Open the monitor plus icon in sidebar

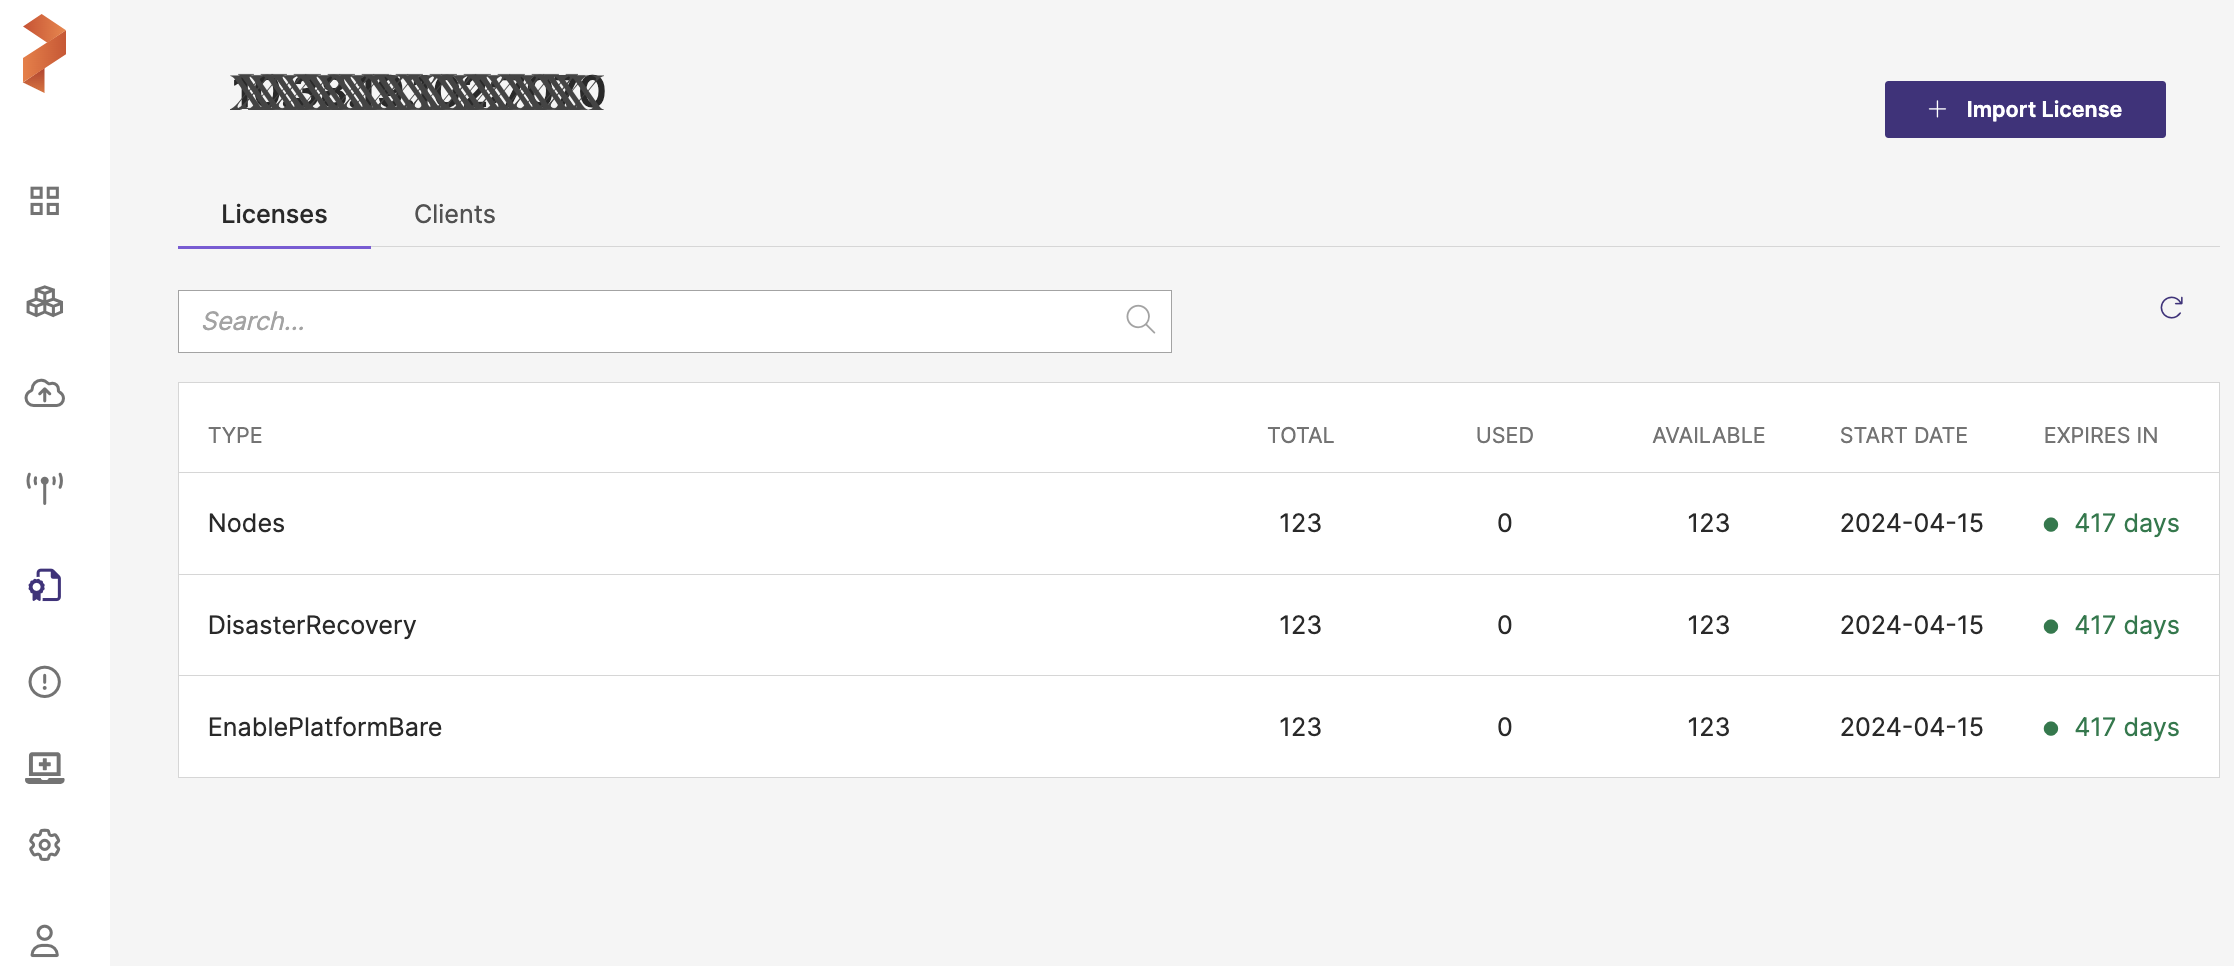(x=44, y=767)
